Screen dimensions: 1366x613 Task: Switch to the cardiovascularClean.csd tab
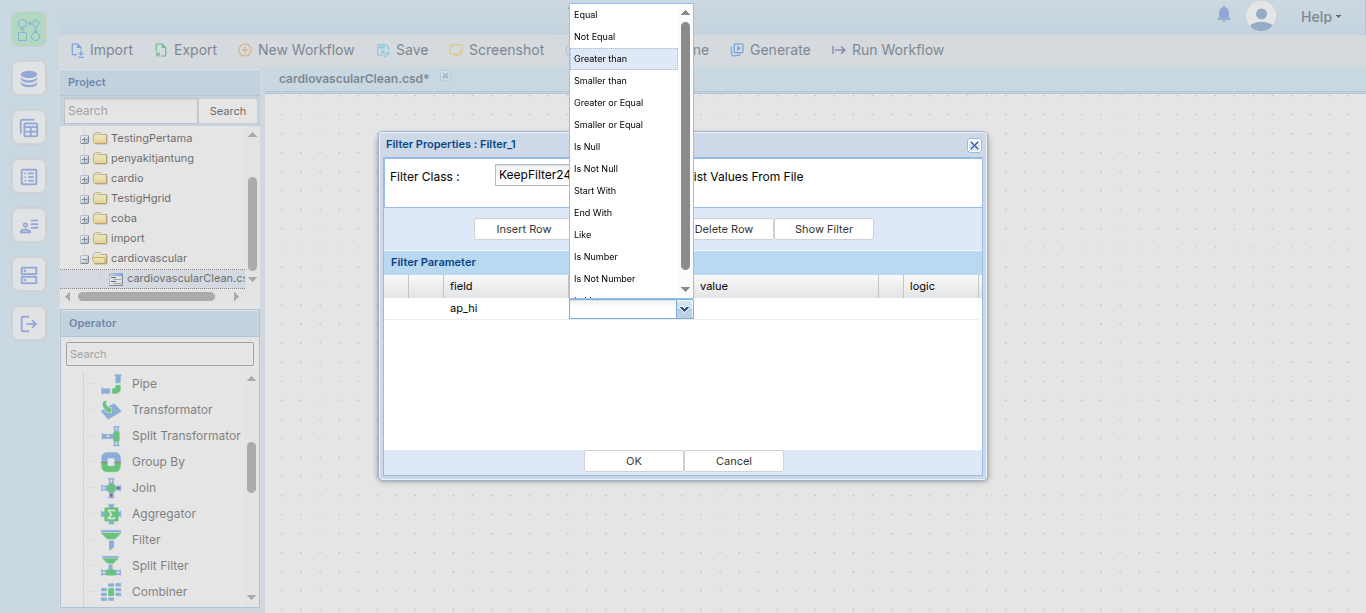354,78
